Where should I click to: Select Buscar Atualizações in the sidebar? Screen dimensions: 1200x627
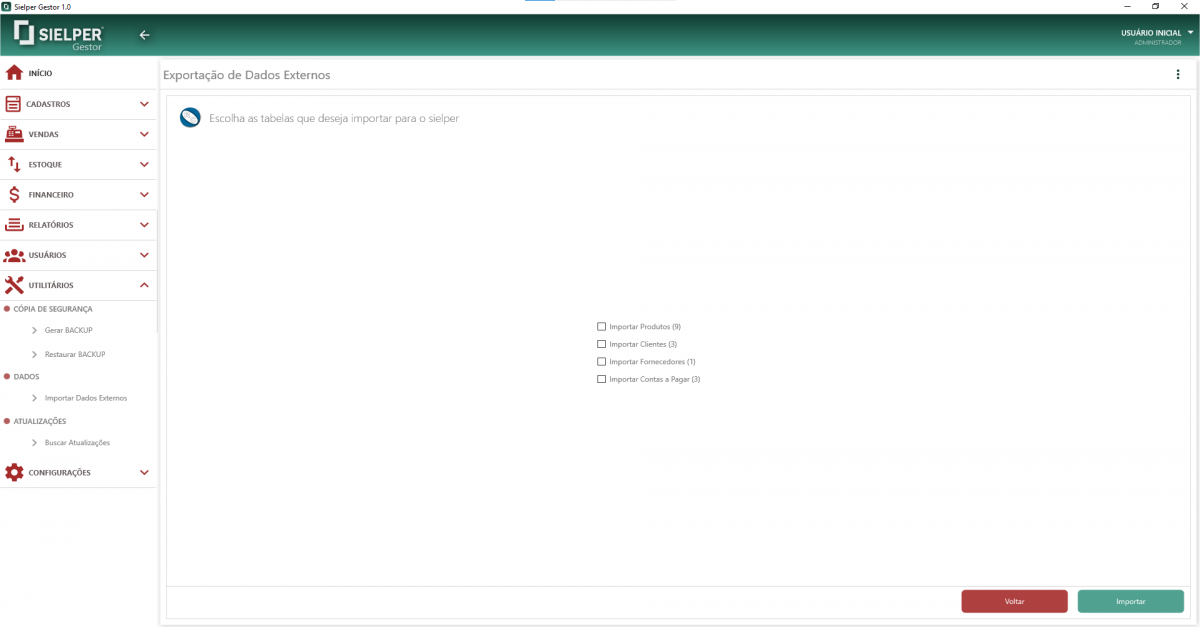click(77, 442)
